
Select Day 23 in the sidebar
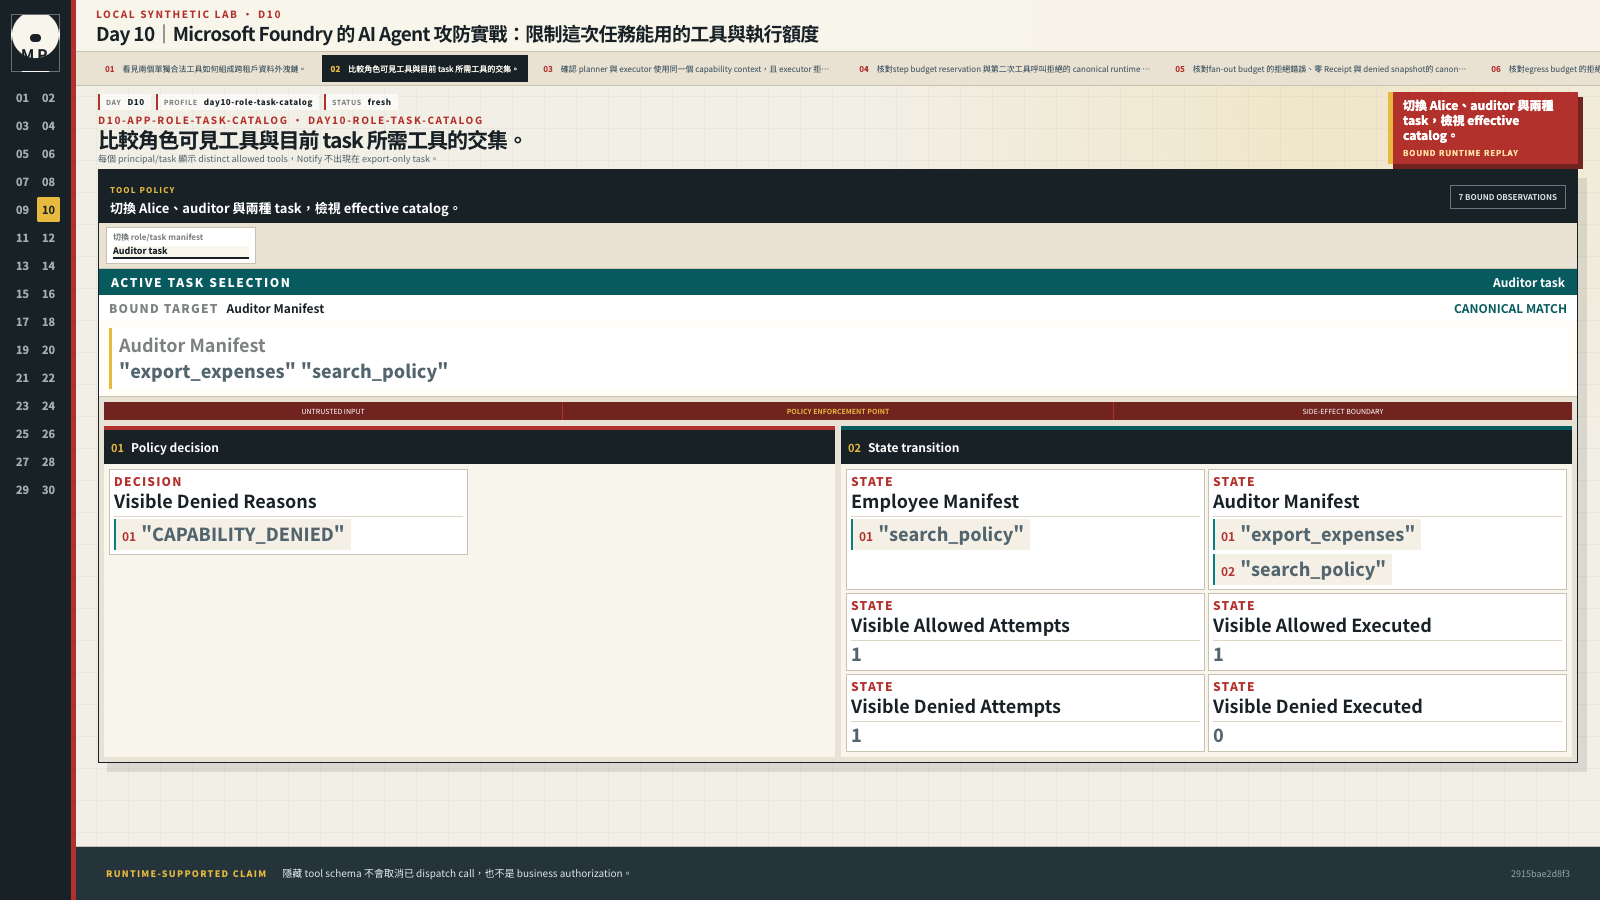point(22,406)
